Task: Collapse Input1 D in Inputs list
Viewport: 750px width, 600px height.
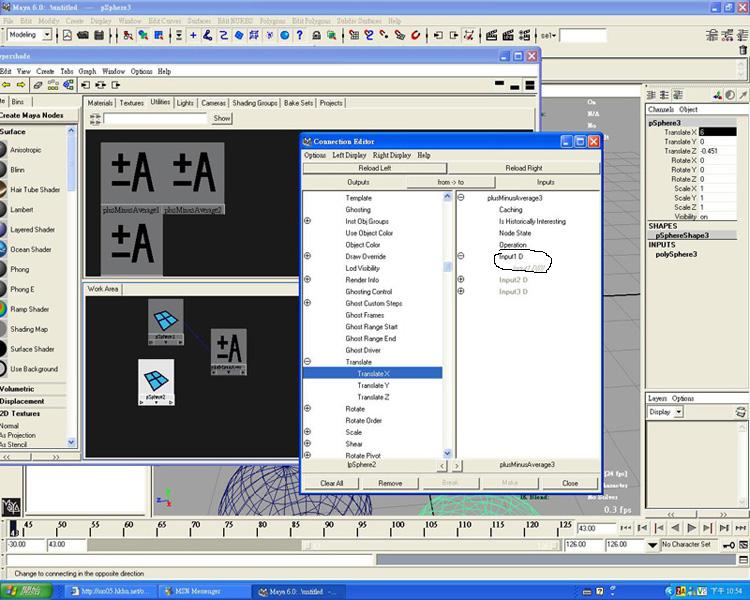Action: (x=461, y=256)
